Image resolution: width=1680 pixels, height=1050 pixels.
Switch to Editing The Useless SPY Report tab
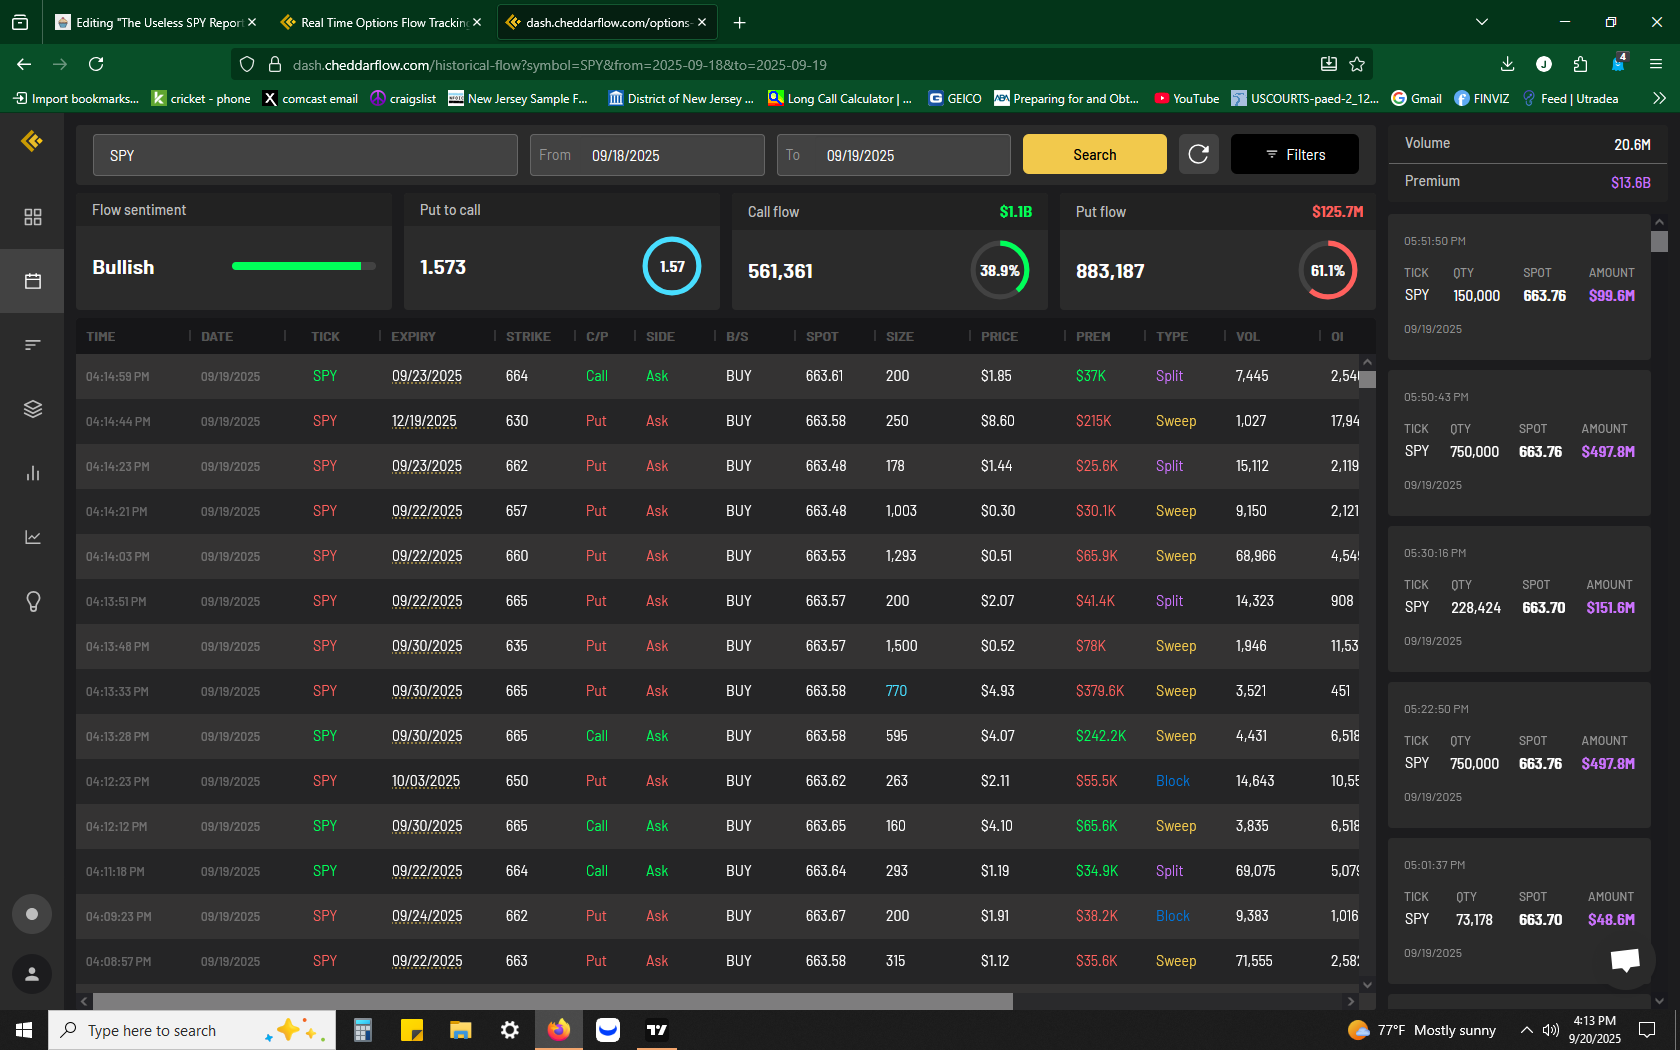coord(155,22)
